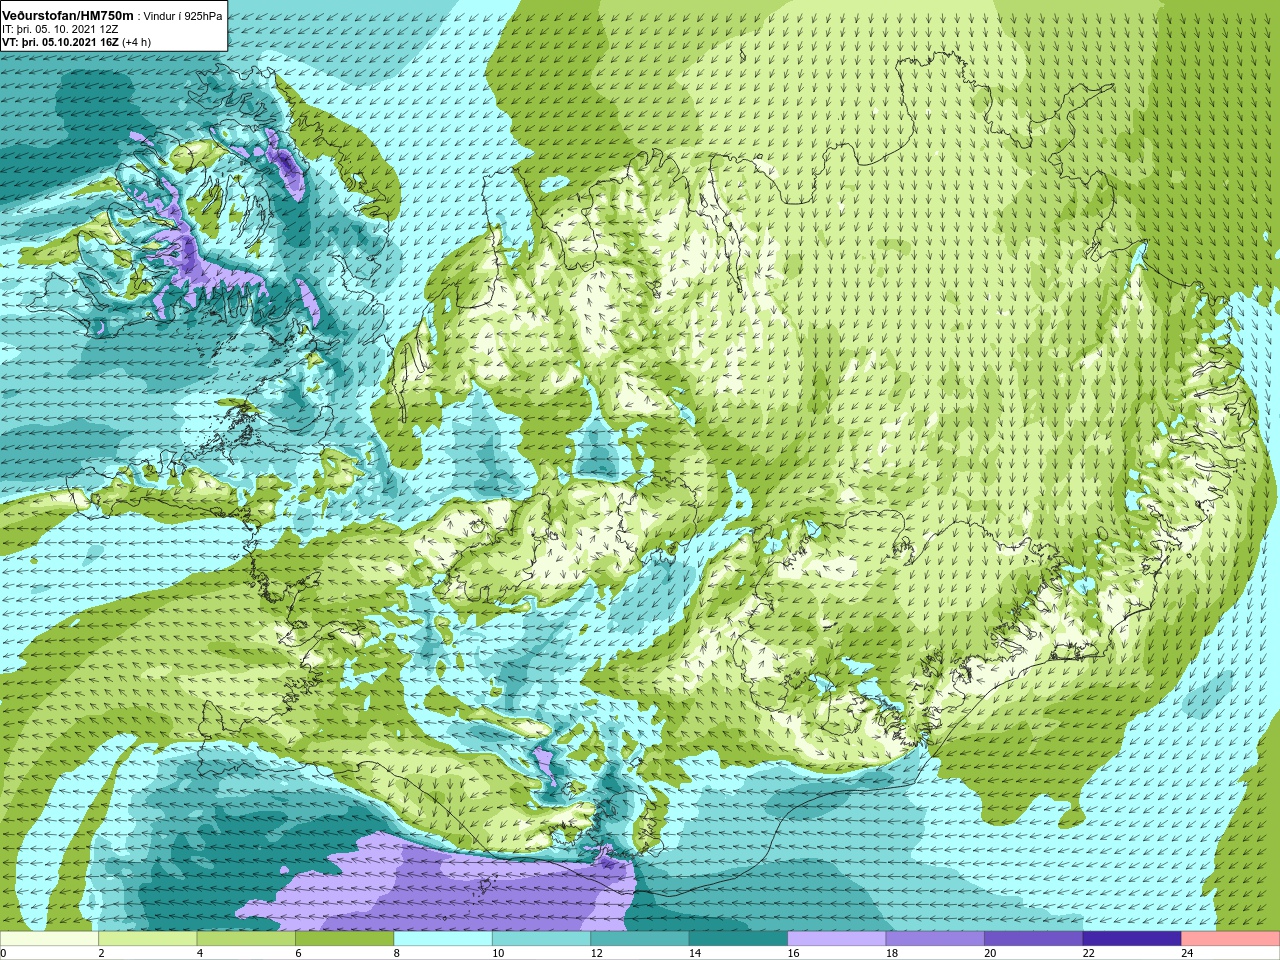Click the "Vindur í 925hPa" label
This screenshot has width=1280, height=960.
coord(183,16)
